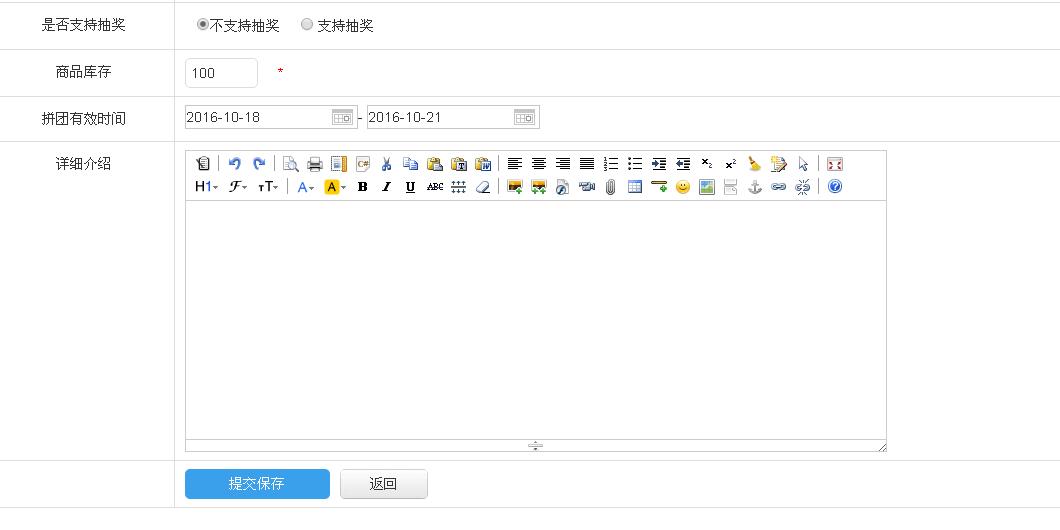This screenshot has height=530, width=1060.
Task: Open the font size dropdown
Action: coord(268,187)
